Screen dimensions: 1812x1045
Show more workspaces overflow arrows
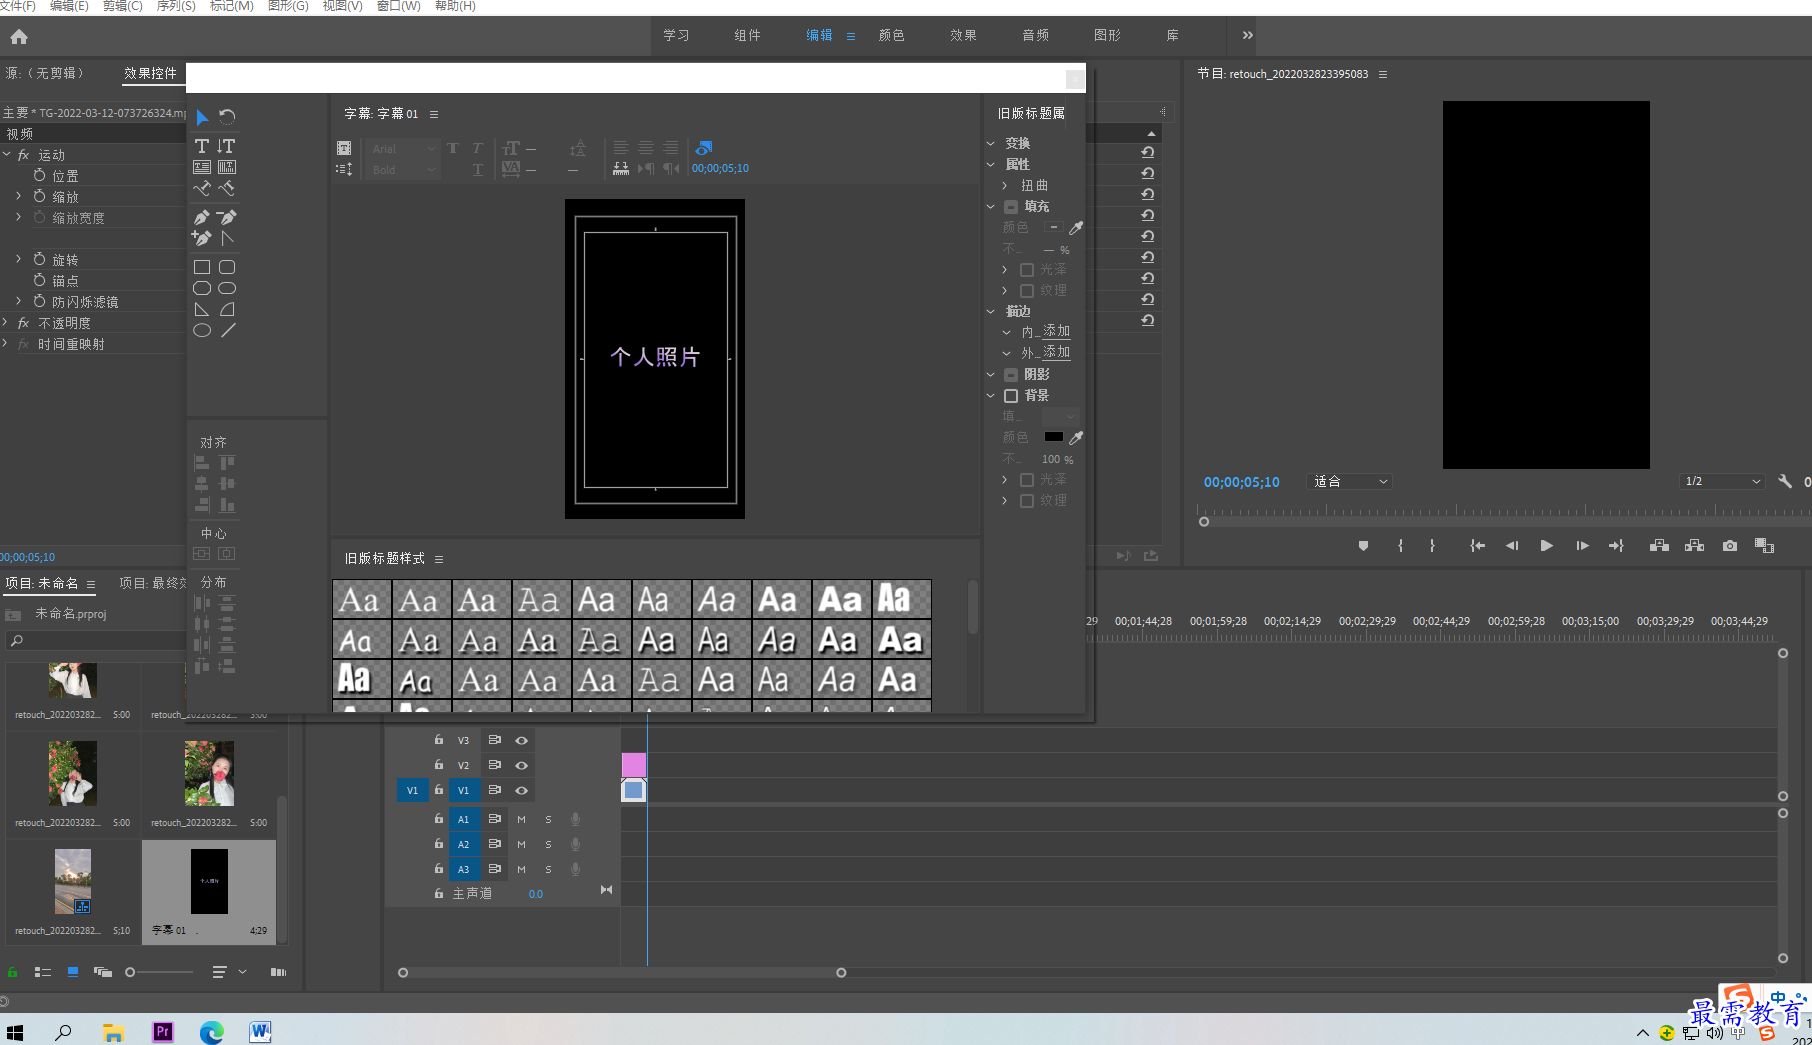click(1247, 36)
